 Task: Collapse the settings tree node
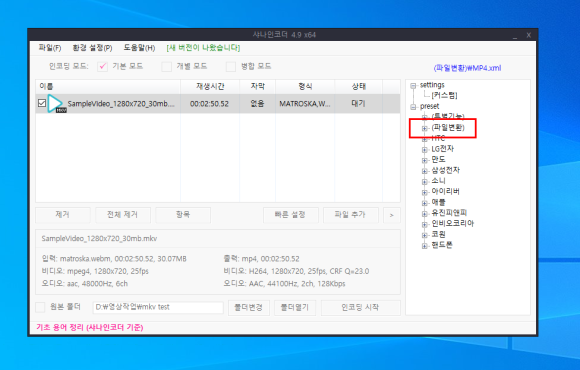pyautogui.click(x=413, y=86)
